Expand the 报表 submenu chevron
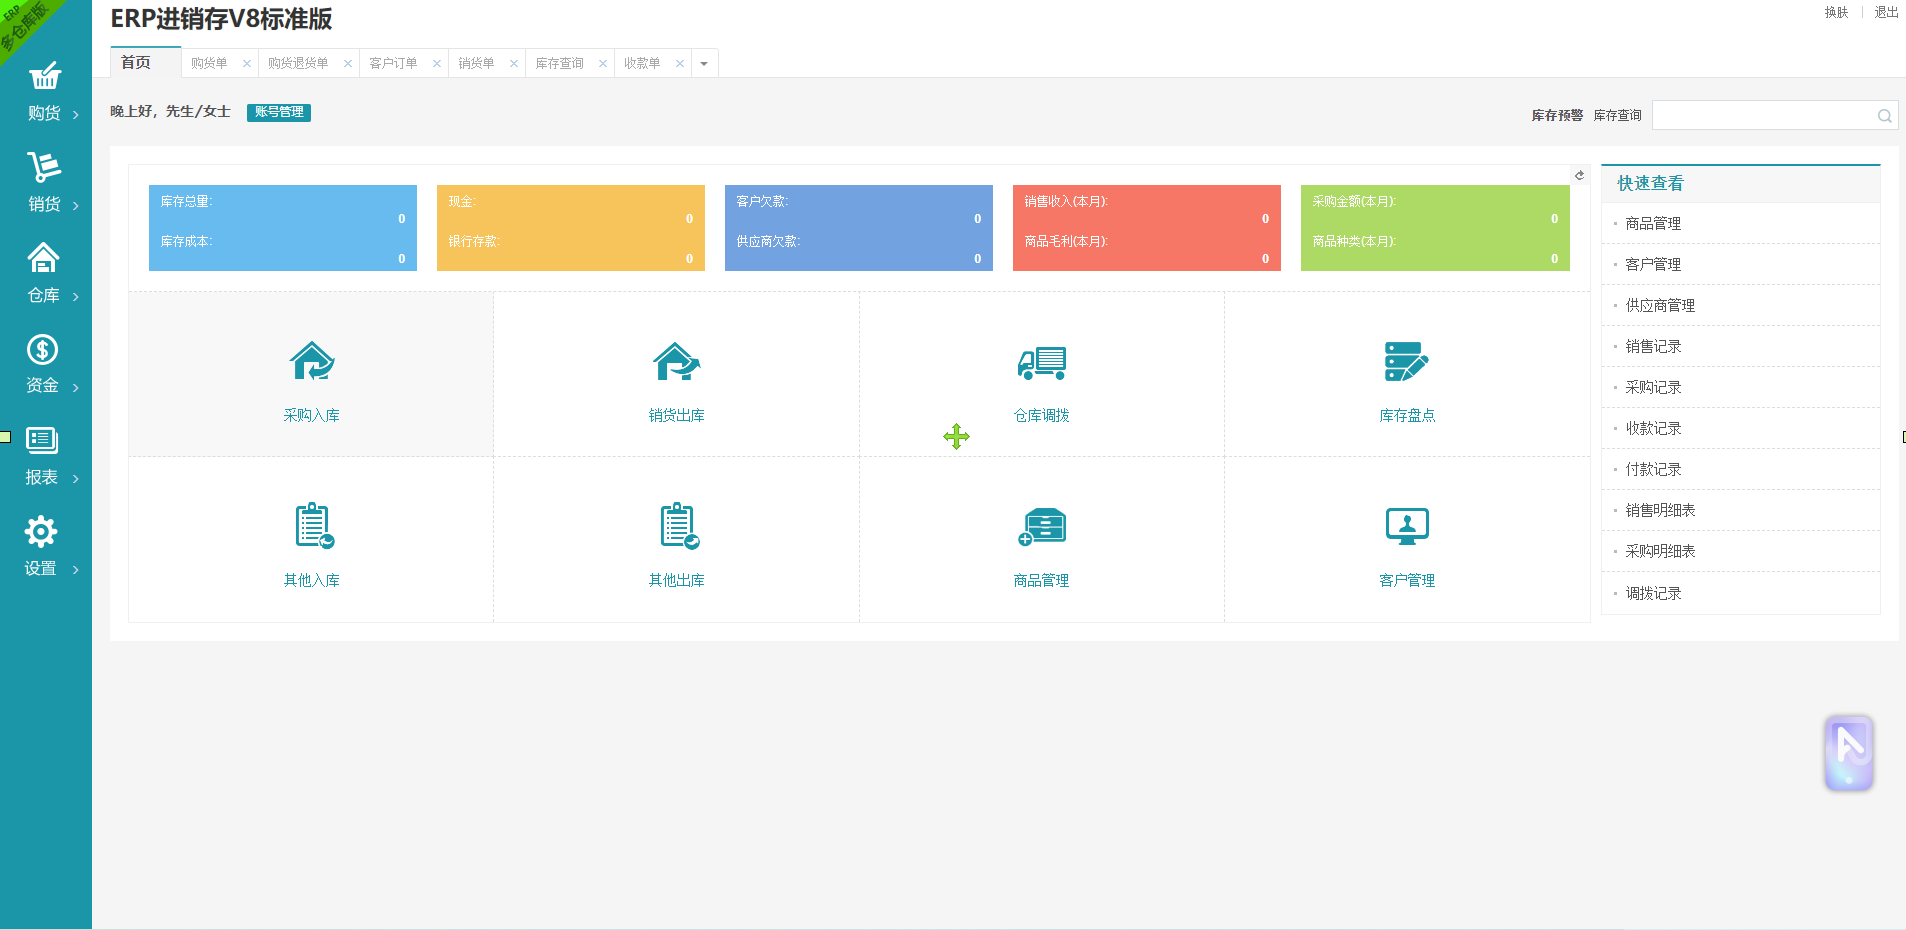This screenshot has height=930, width=1906. 76,479
